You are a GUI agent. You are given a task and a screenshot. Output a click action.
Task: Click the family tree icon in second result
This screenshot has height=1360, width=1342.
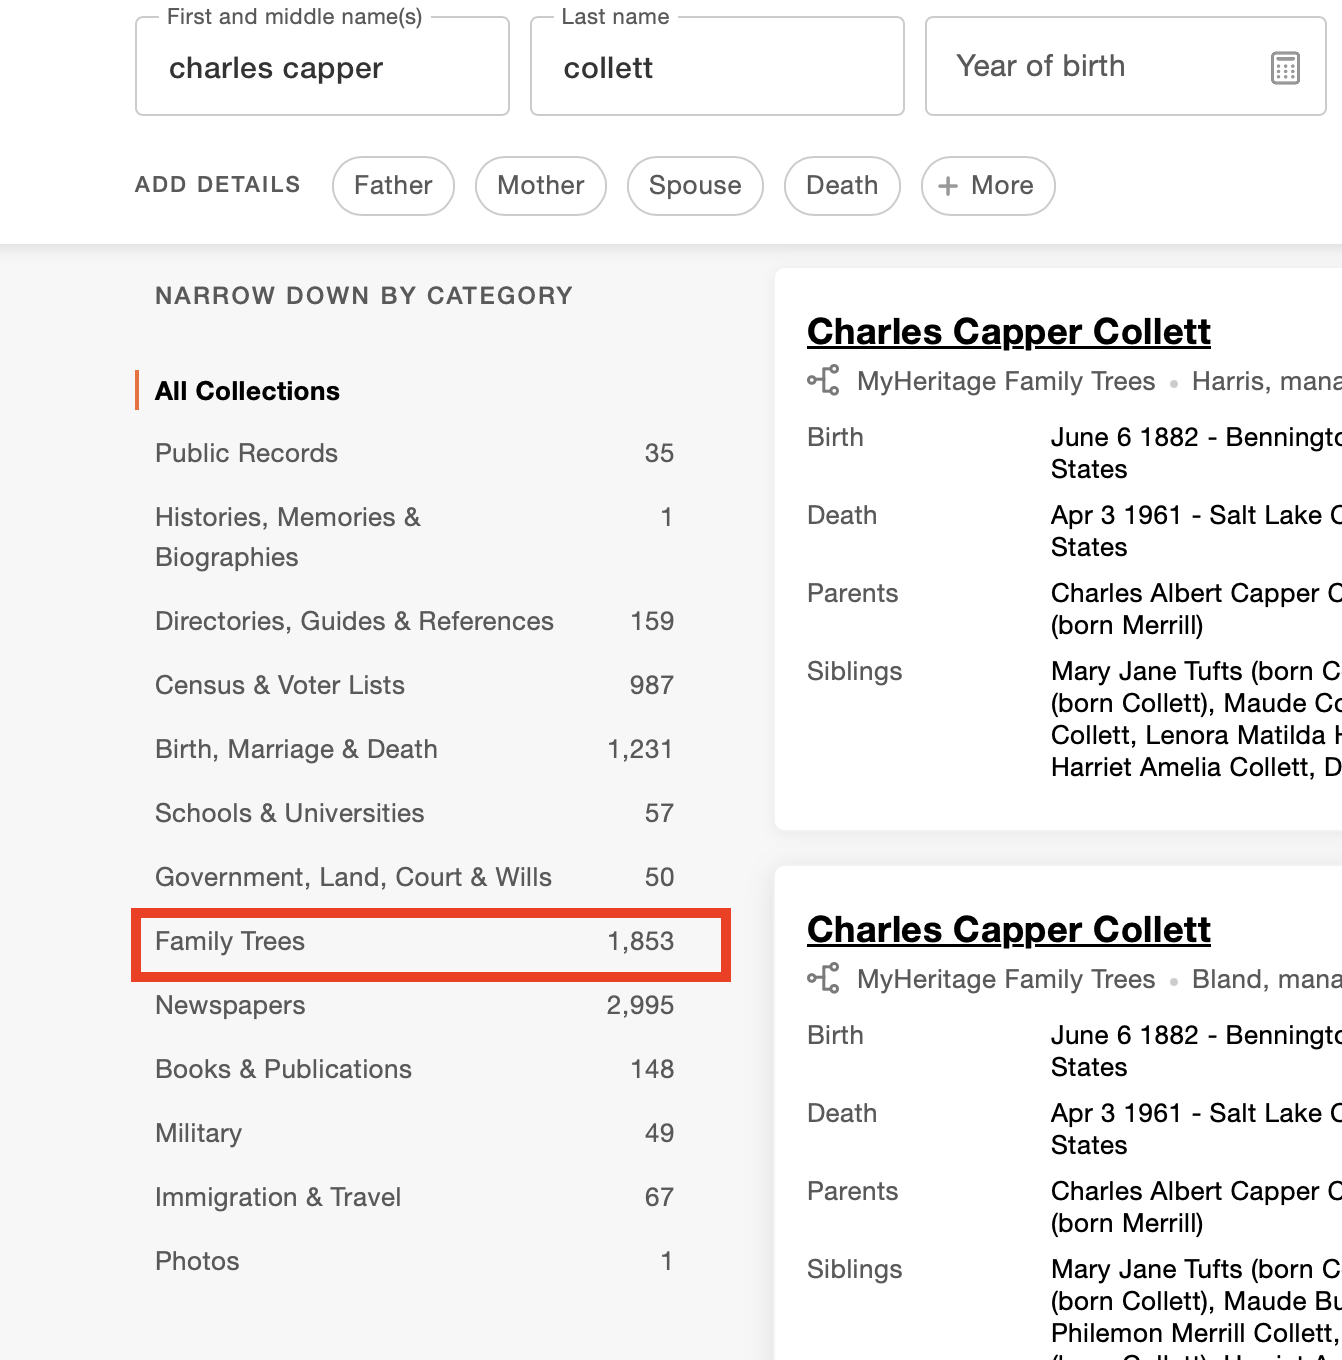coord(824,979)
